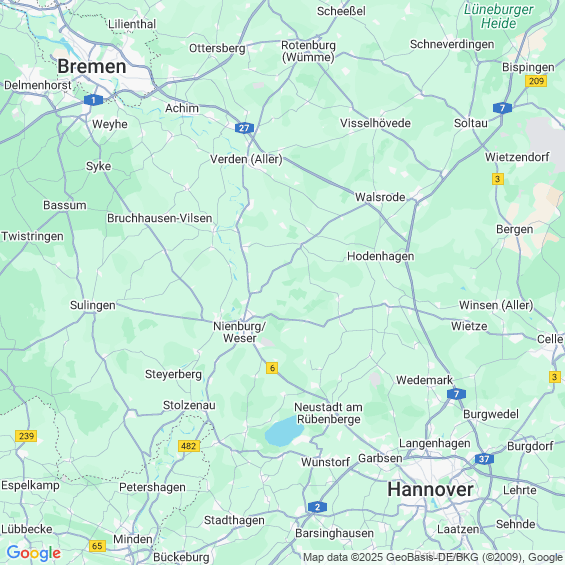565x565 pixels.
Task: Click the A2 highway shield near Barsinghausen
Action: 317,507
